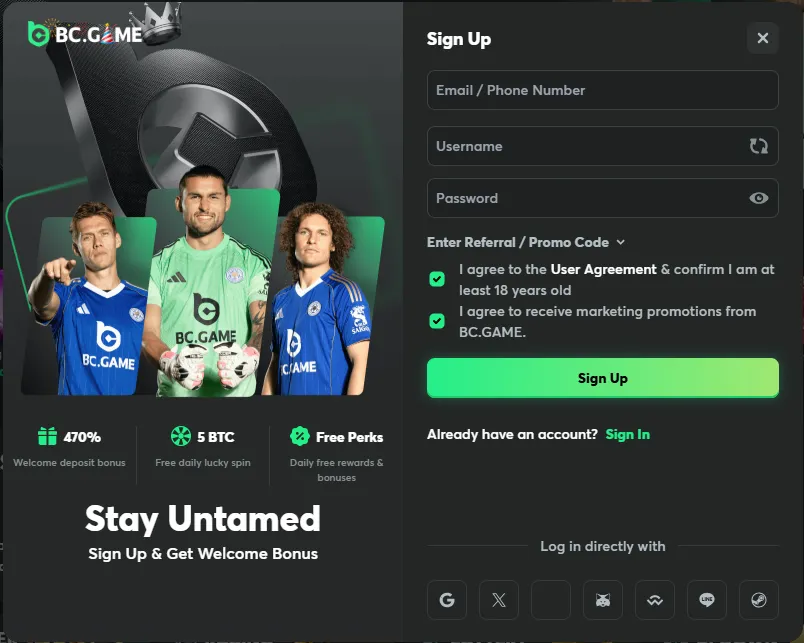Uncheck the User Agreement checkbox
Viewport: 804px width, 643px height.
[x=437, y=279]
